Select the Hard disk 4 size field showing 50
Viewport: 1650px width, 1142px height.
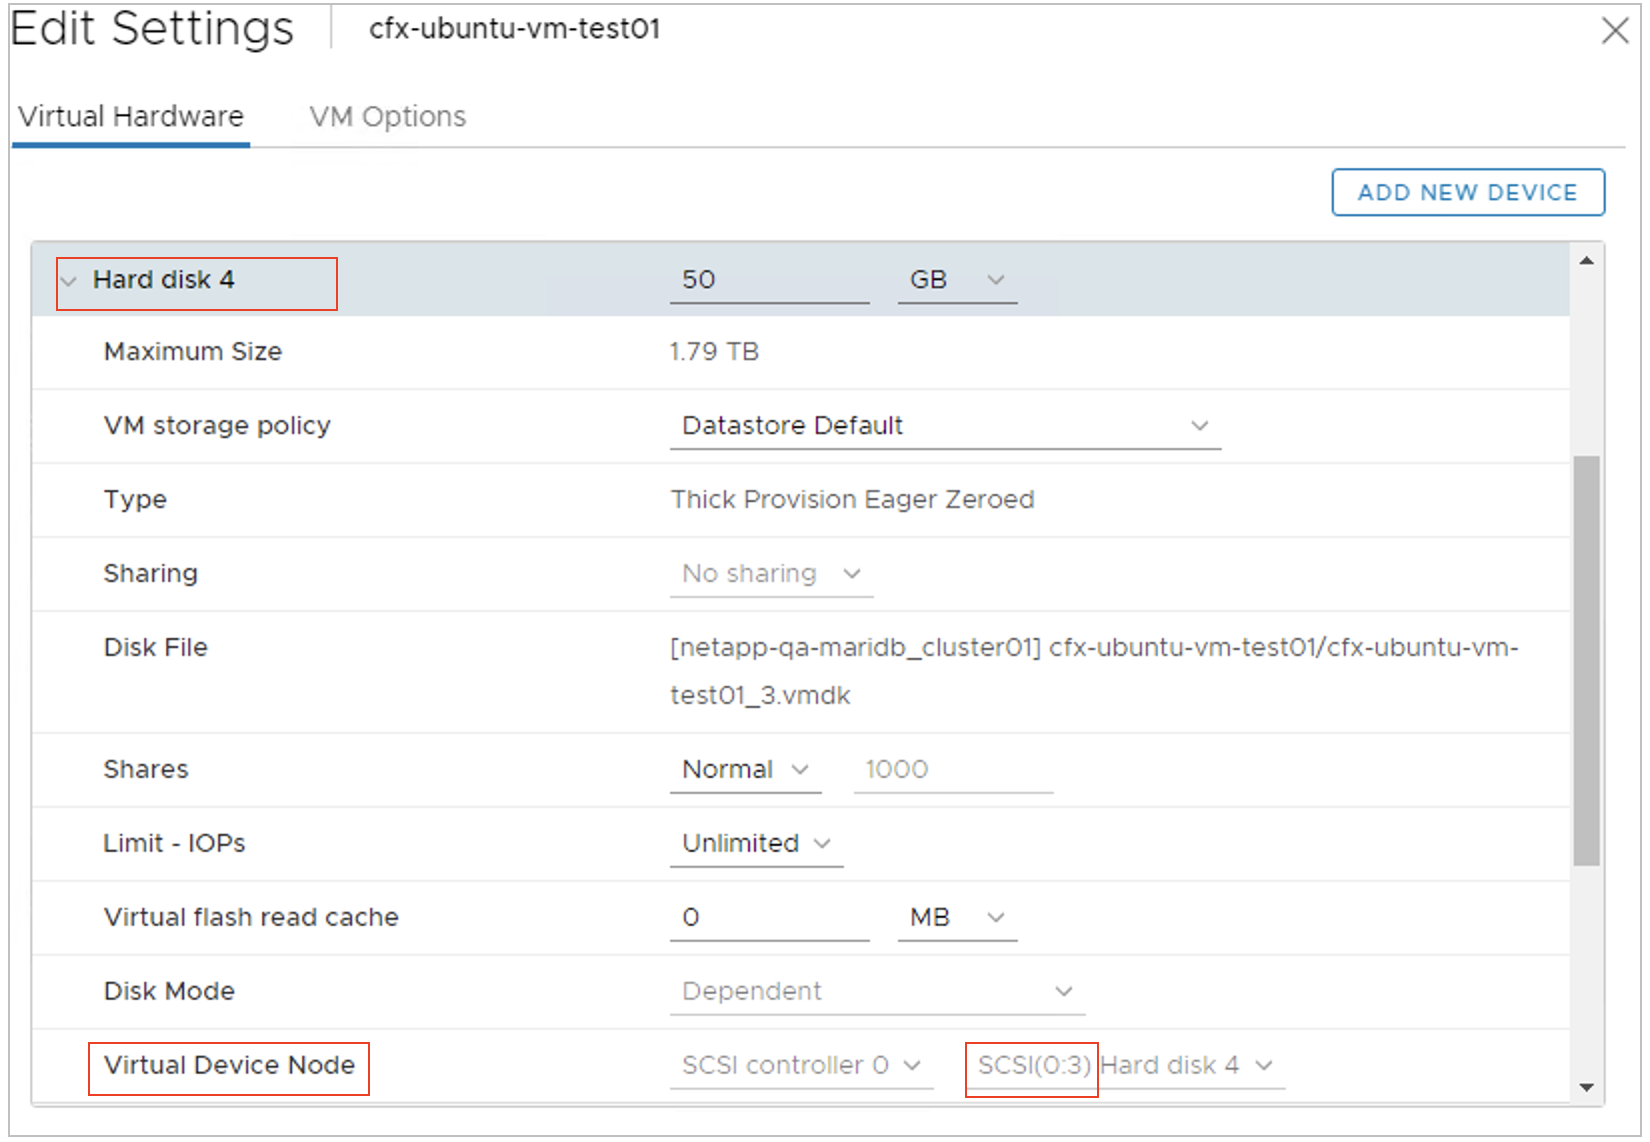(770, 280)
